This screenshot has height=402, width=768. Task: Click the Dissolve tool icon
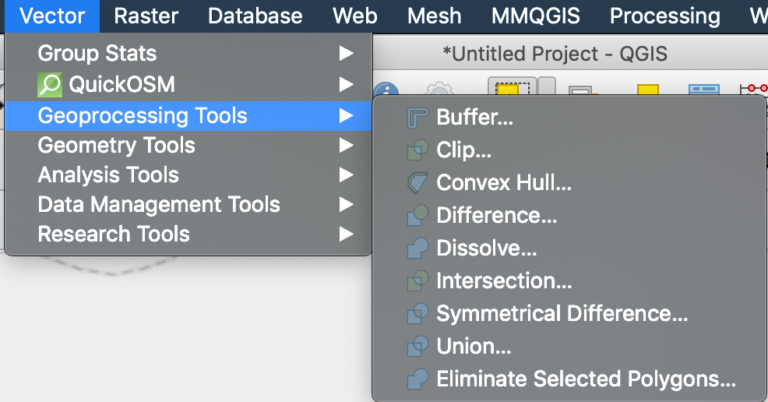[418, 248]
